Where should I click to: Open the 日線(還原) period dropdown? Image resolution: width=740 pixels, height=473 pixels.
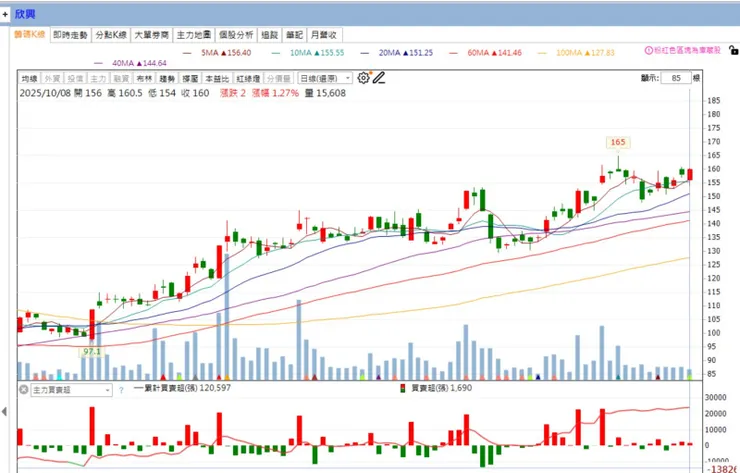point(325,78)
